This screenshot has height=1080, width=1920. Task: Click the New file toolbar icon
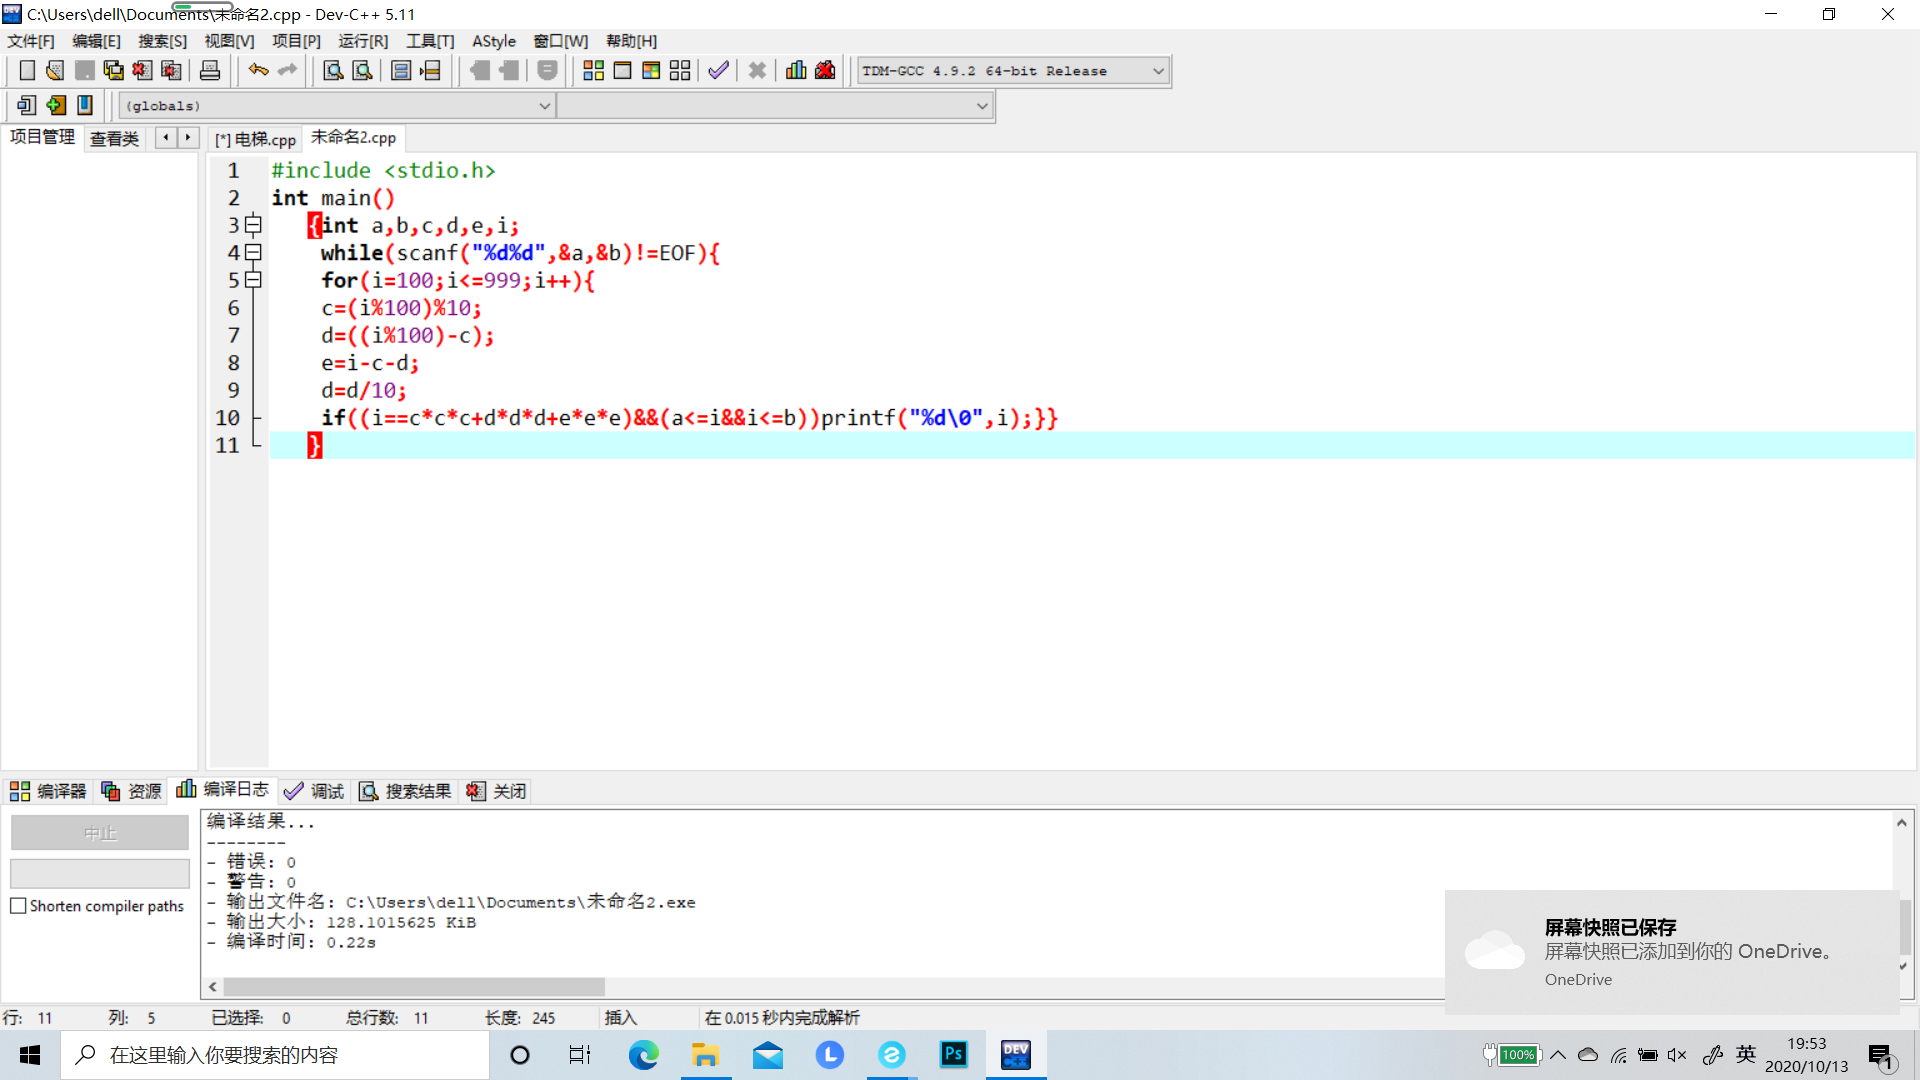point(27,70)
